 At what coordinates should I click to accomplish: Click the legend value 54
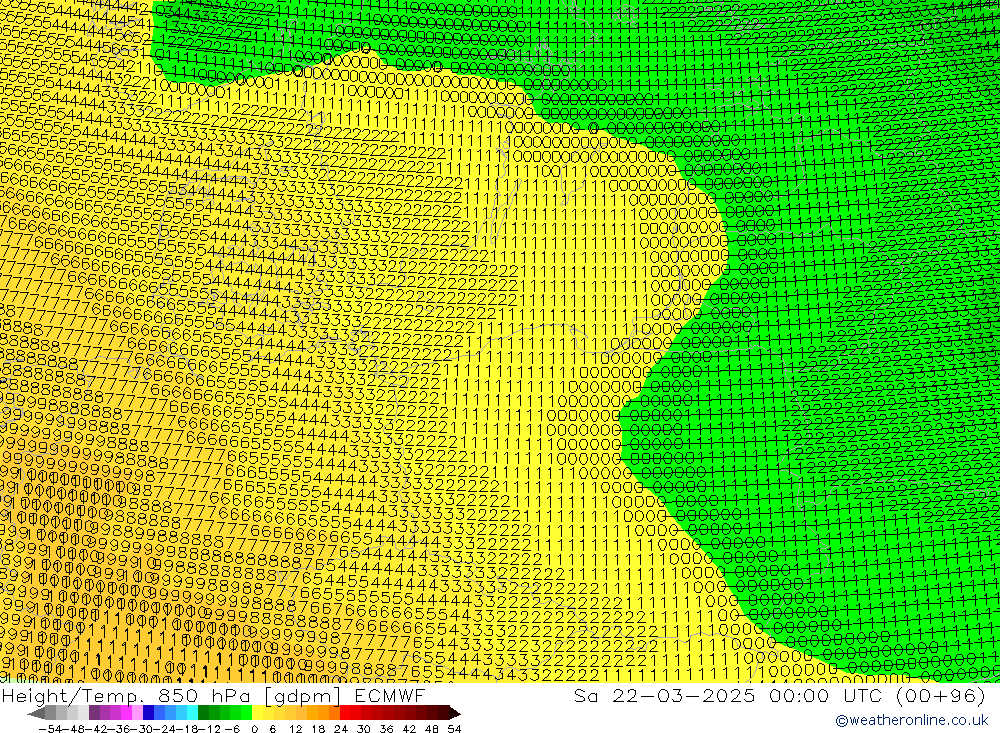[x=454, y=729]
